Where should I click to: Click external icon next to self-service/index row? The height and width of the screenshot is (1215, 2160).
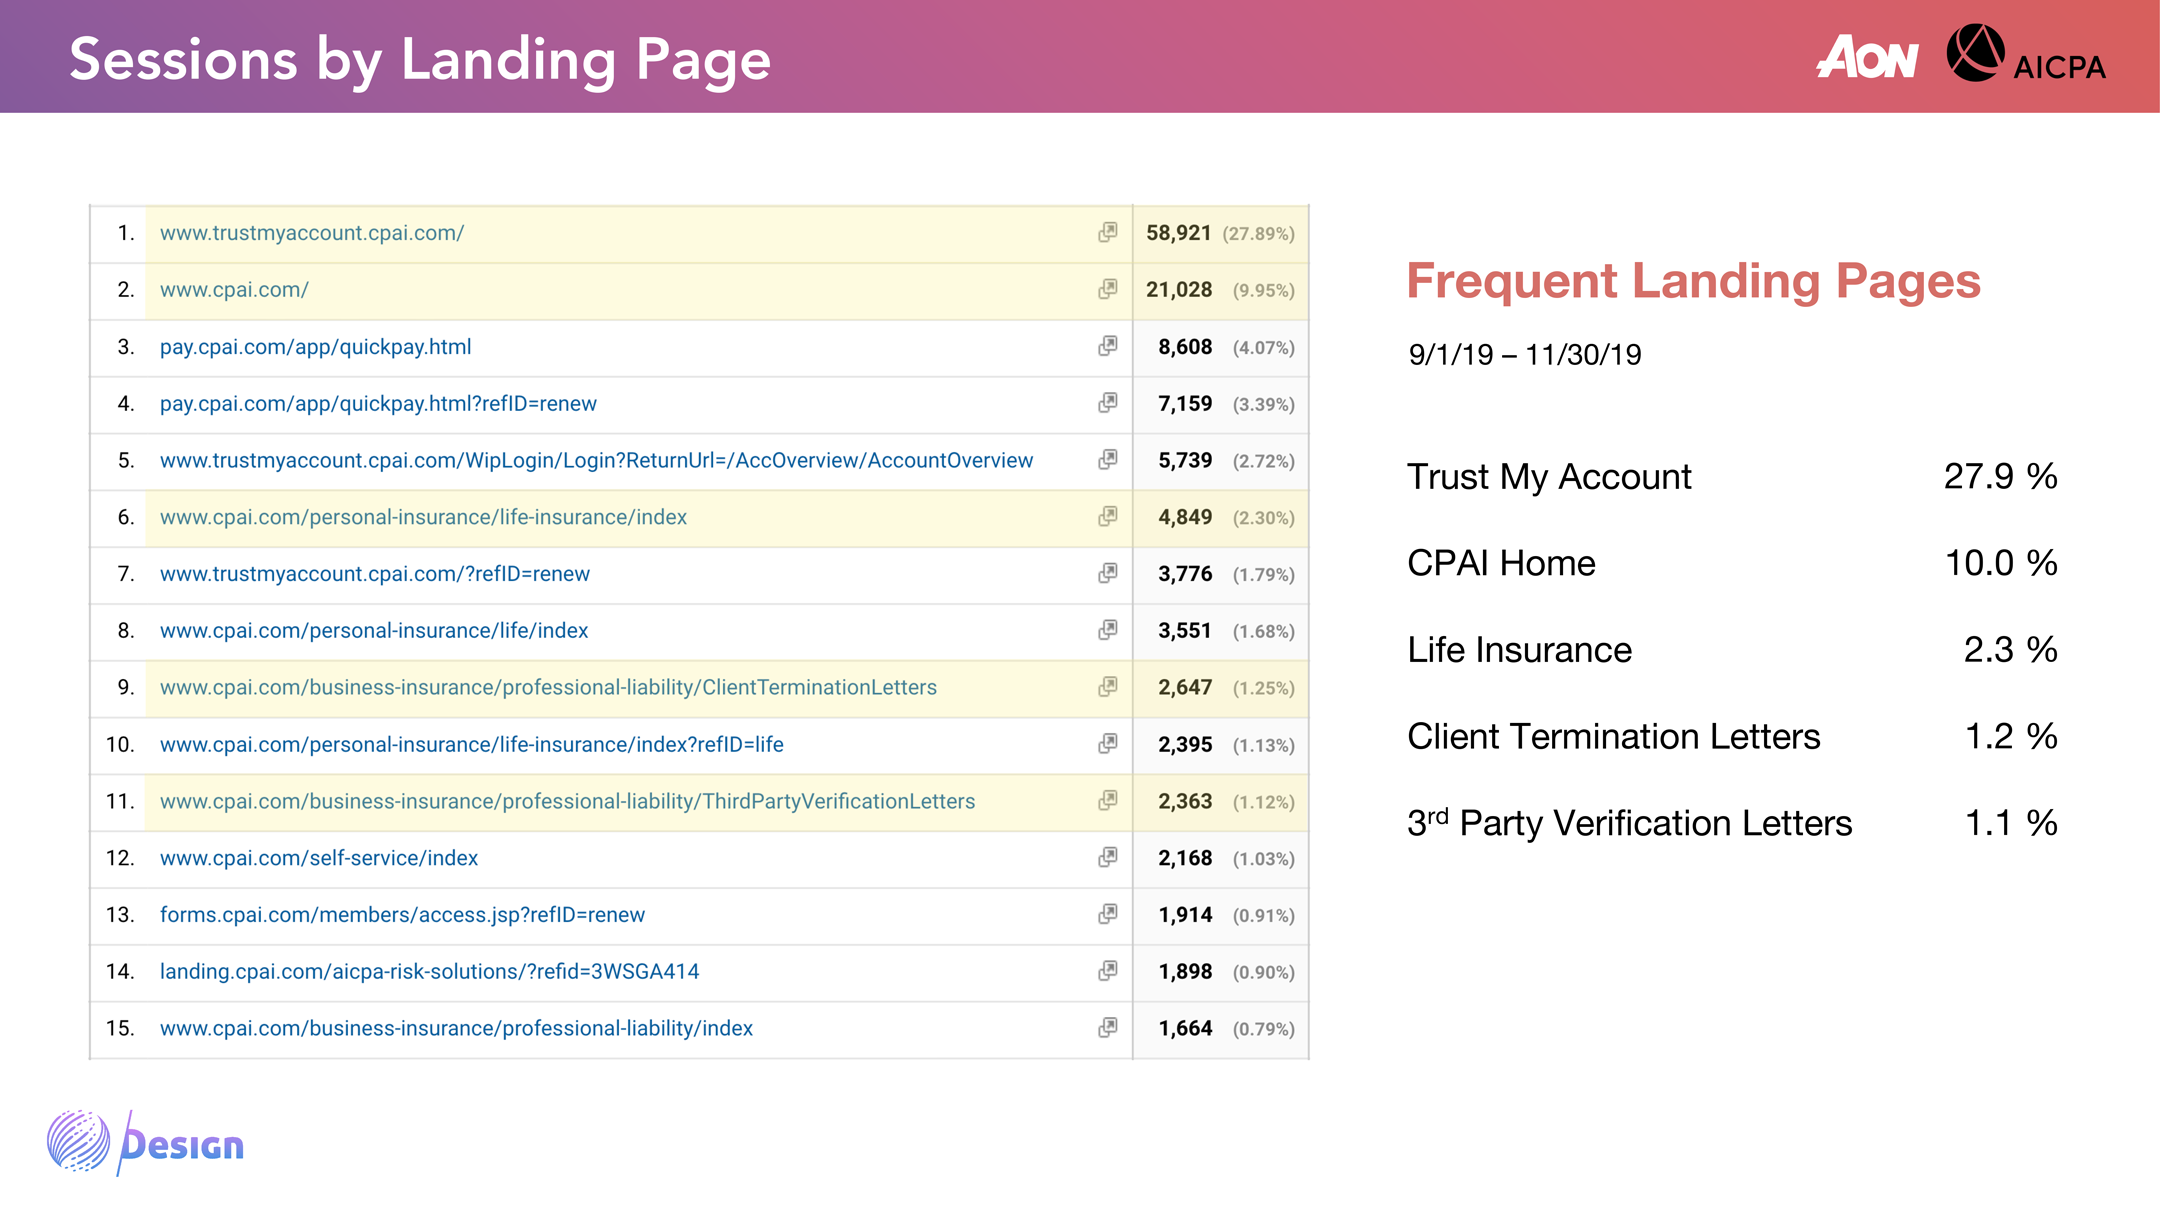pyautogui.click(x=1107, y=858)
